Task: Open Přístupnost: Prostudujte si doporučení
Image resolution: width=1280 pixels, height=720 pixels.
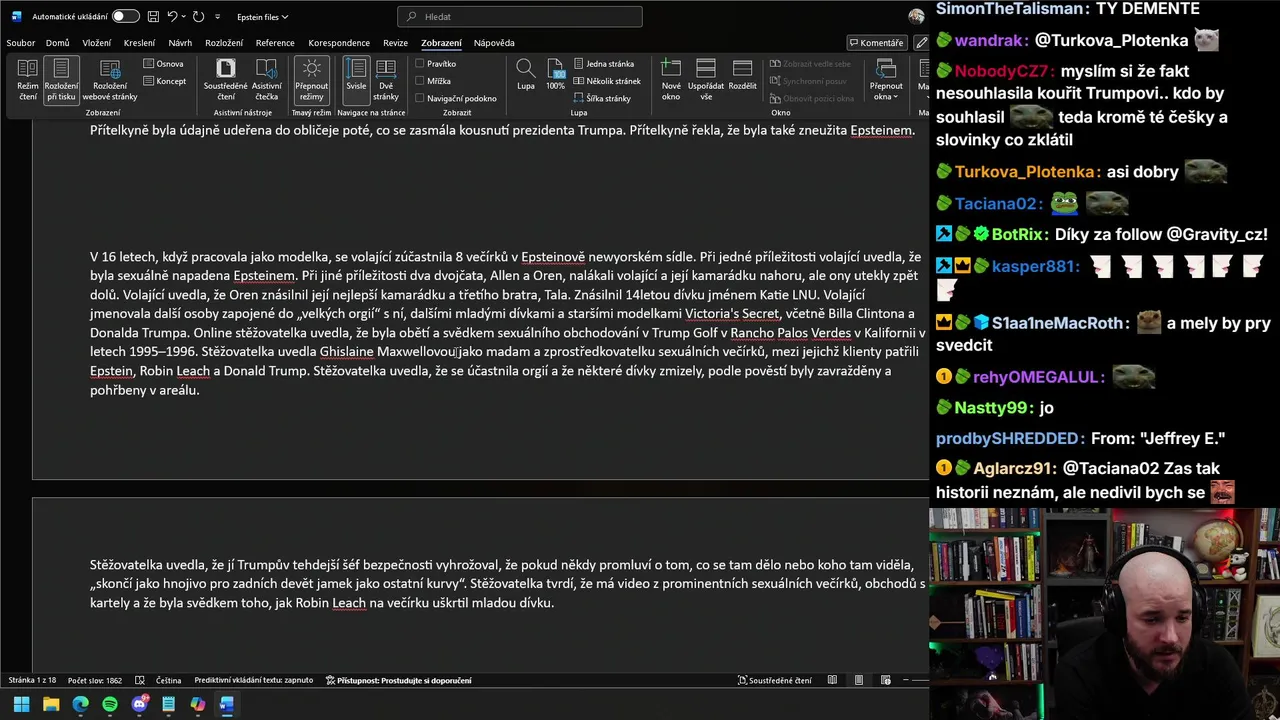Action: (399, 681)
